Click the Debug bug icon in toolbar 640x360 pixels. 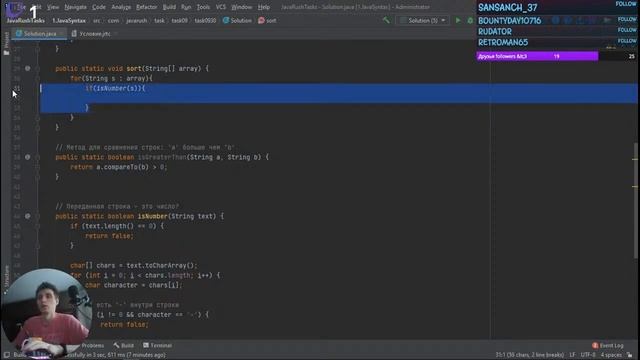tap(470, 20)
